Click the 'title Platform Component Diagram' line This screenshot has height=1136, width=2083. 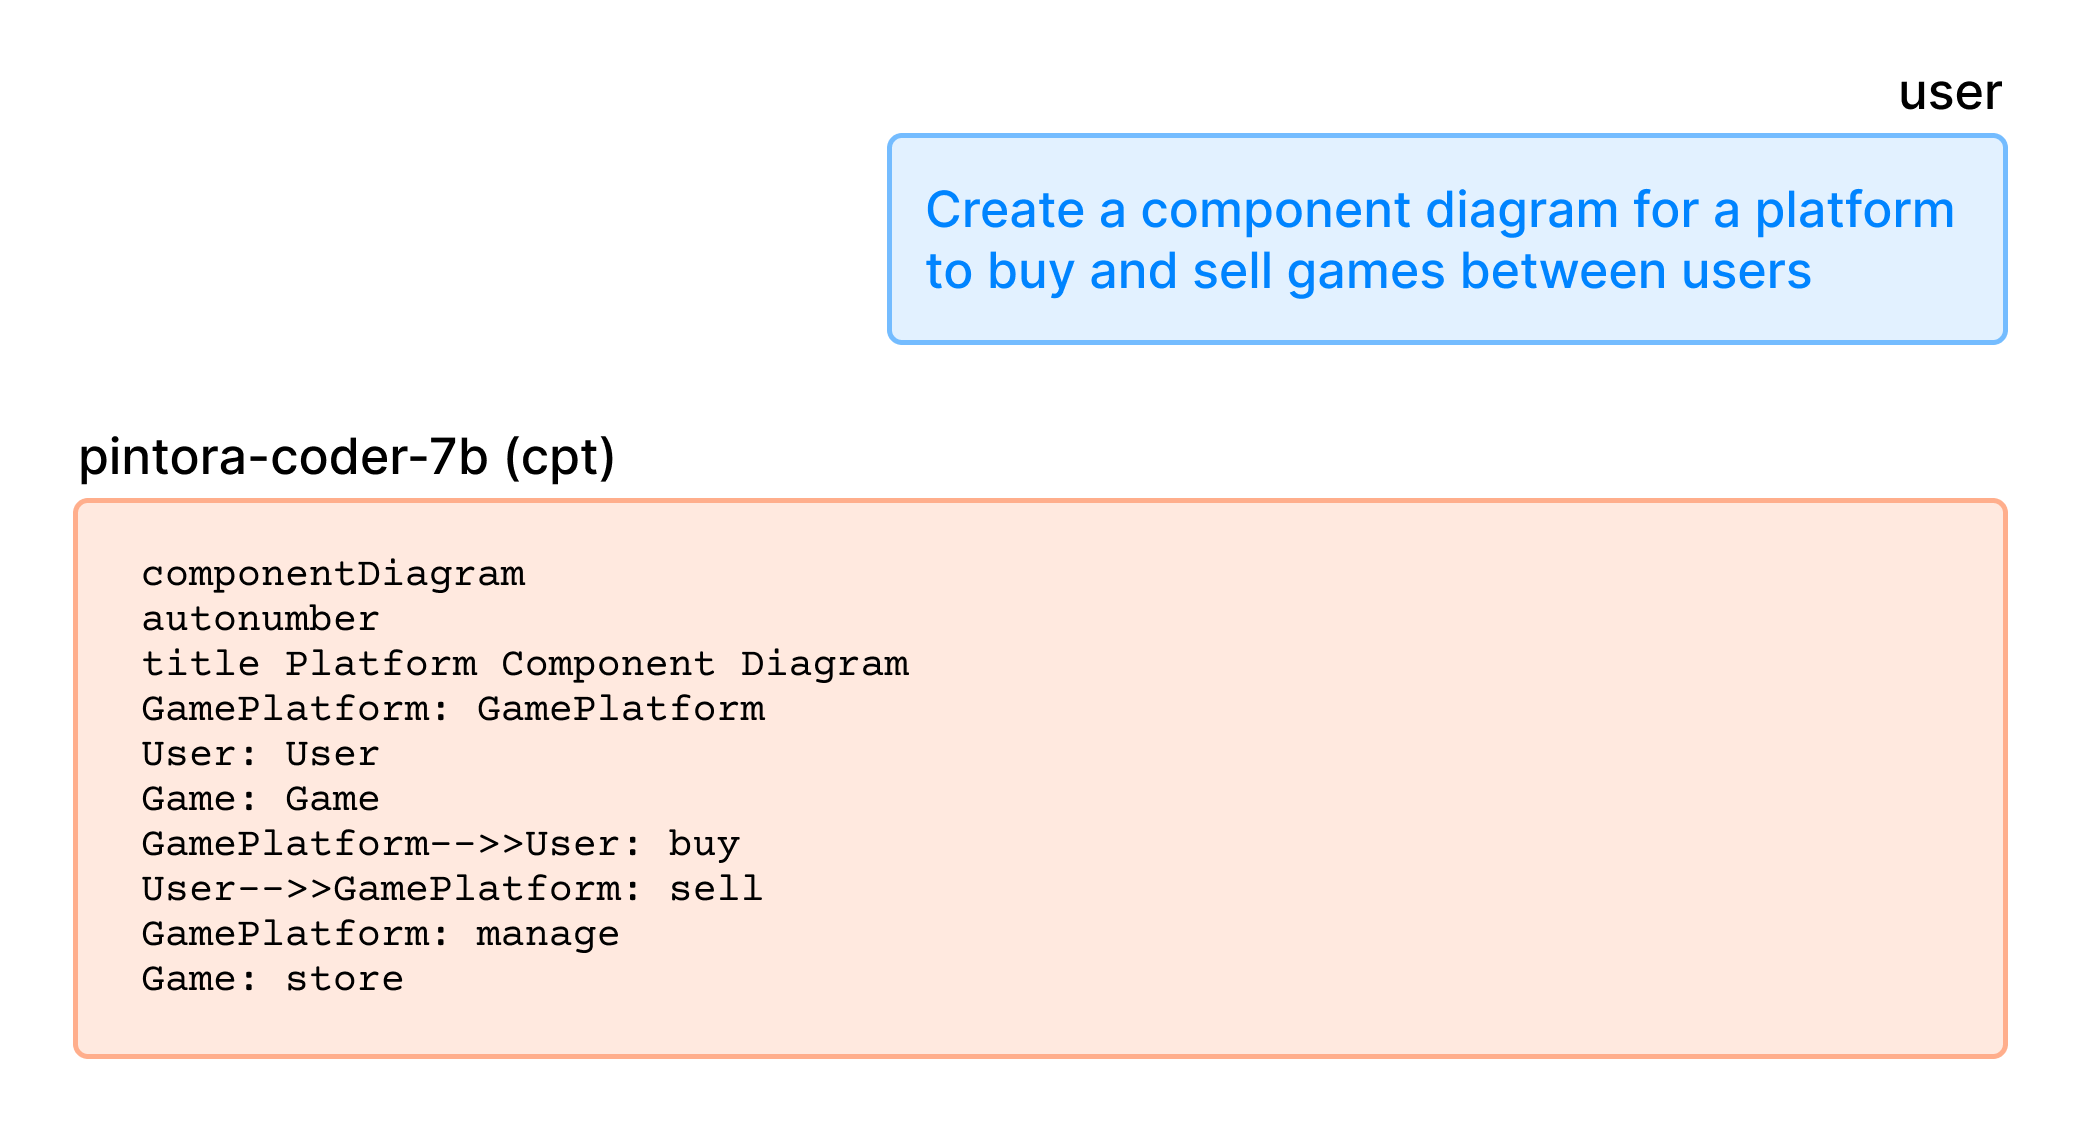(525, 664)
